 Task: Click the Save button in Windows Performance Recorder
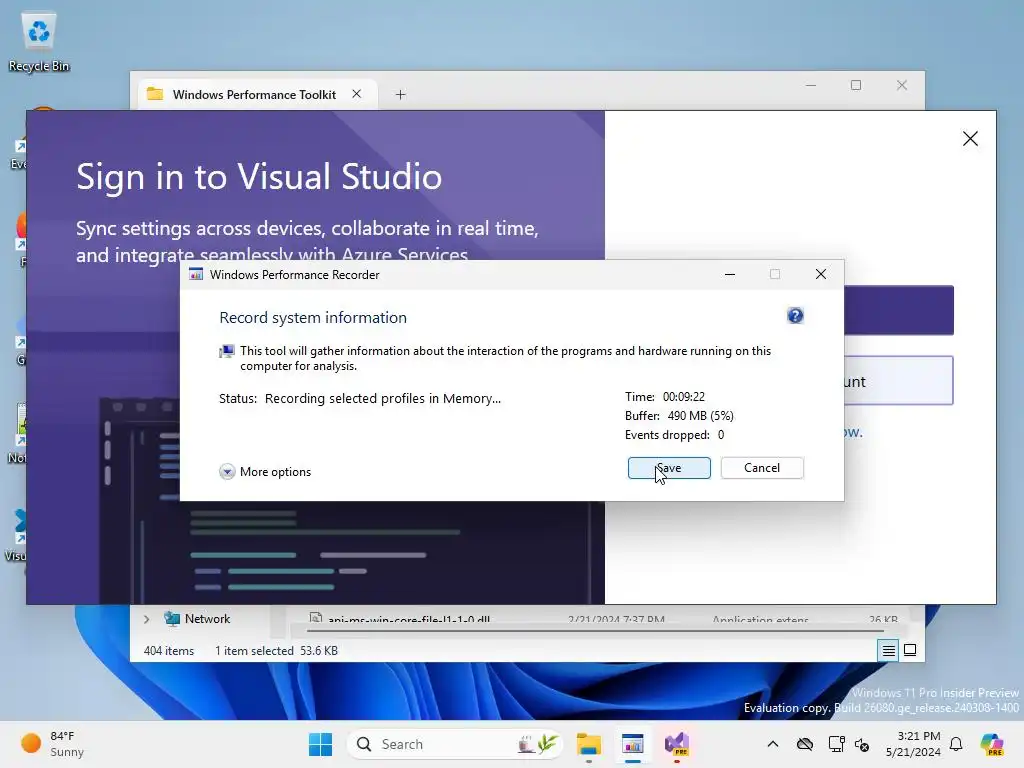(x=669, y=468)
